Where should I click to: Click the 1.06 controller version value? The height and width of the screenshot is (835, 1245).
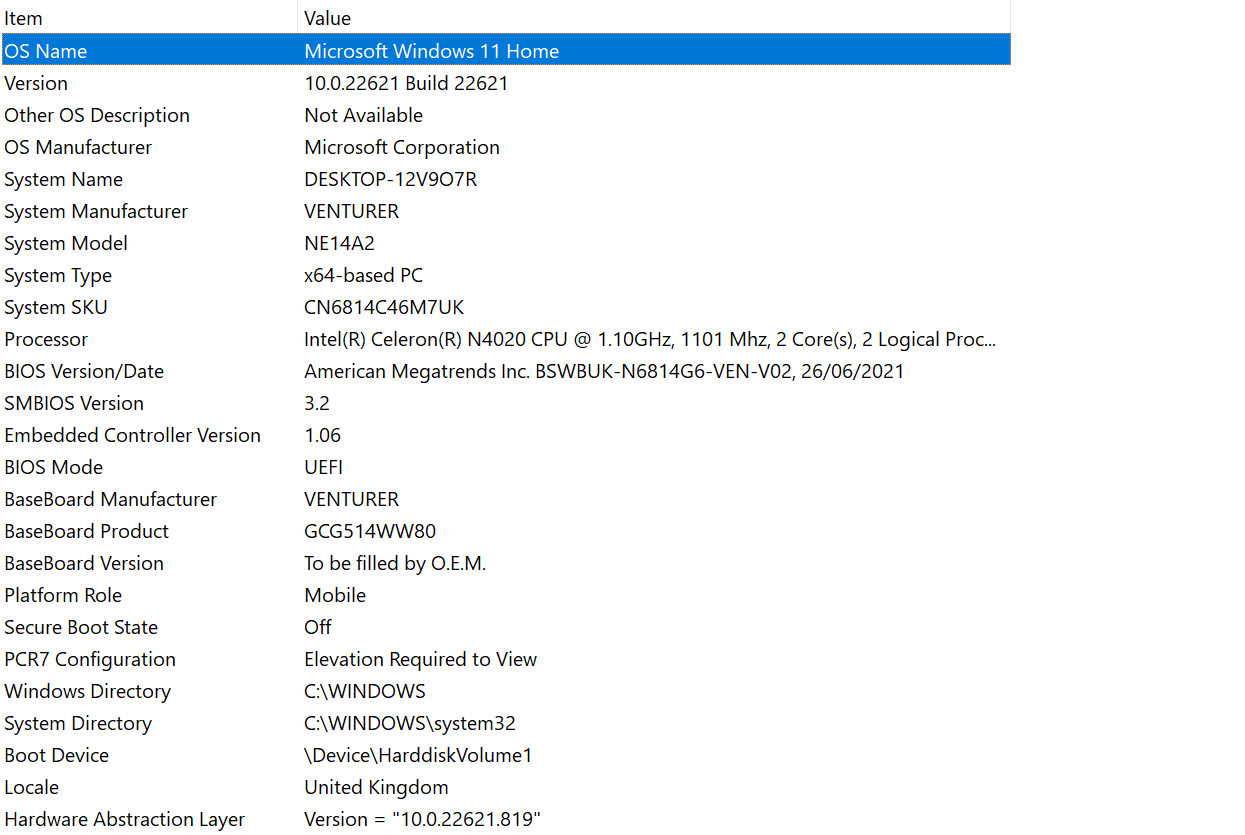322,435
